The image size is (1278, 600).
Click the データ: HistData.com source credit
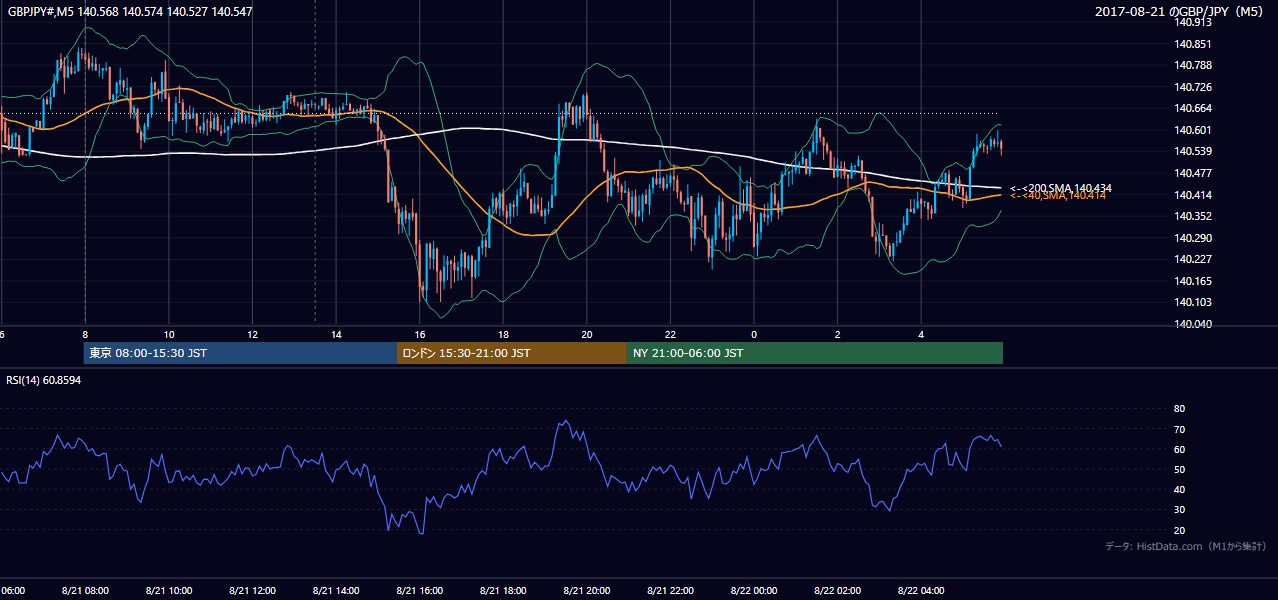(x=1185, y=546)
